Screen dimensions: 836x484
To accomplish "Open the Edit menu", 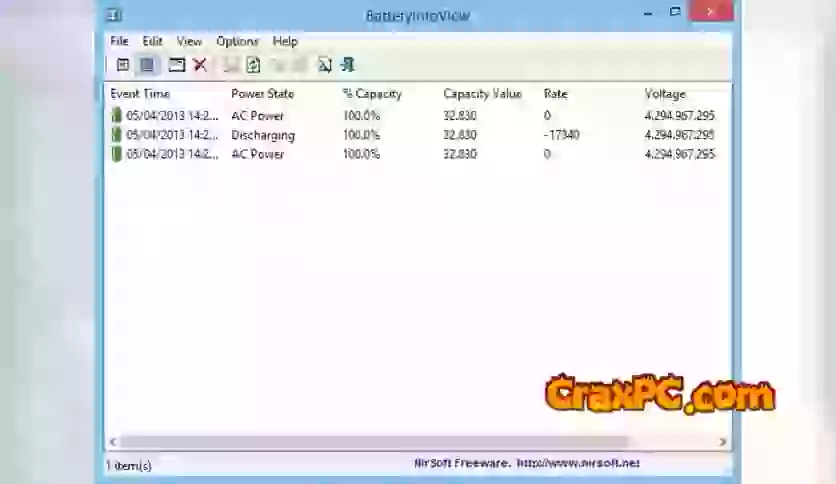I will 152,41.
